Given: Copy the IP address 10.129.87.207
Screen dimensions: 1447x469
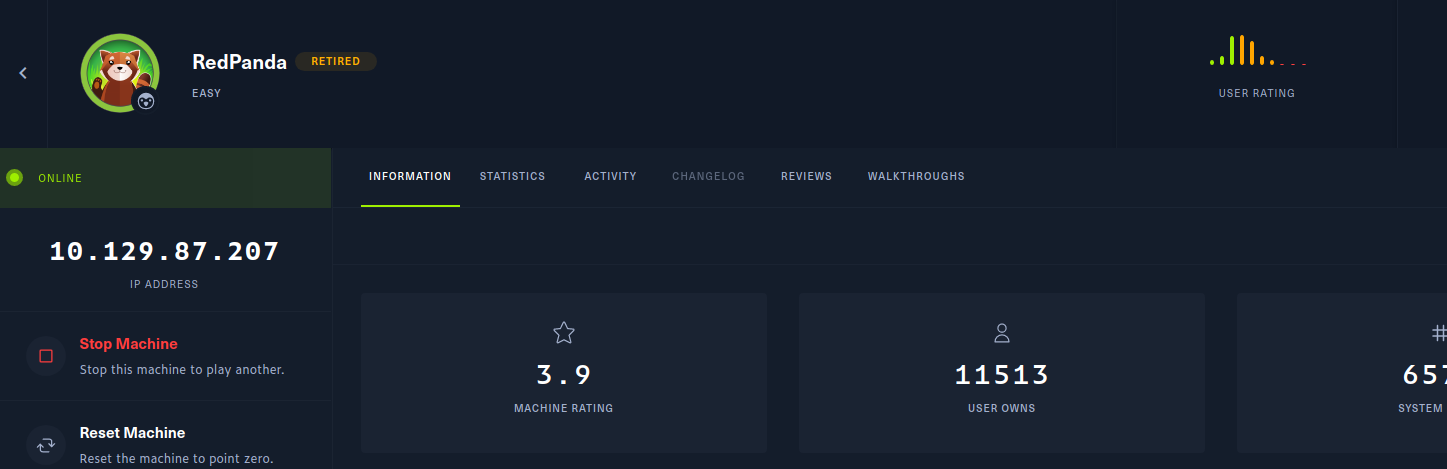Looking at the screenshot, I should pos(164,251).
